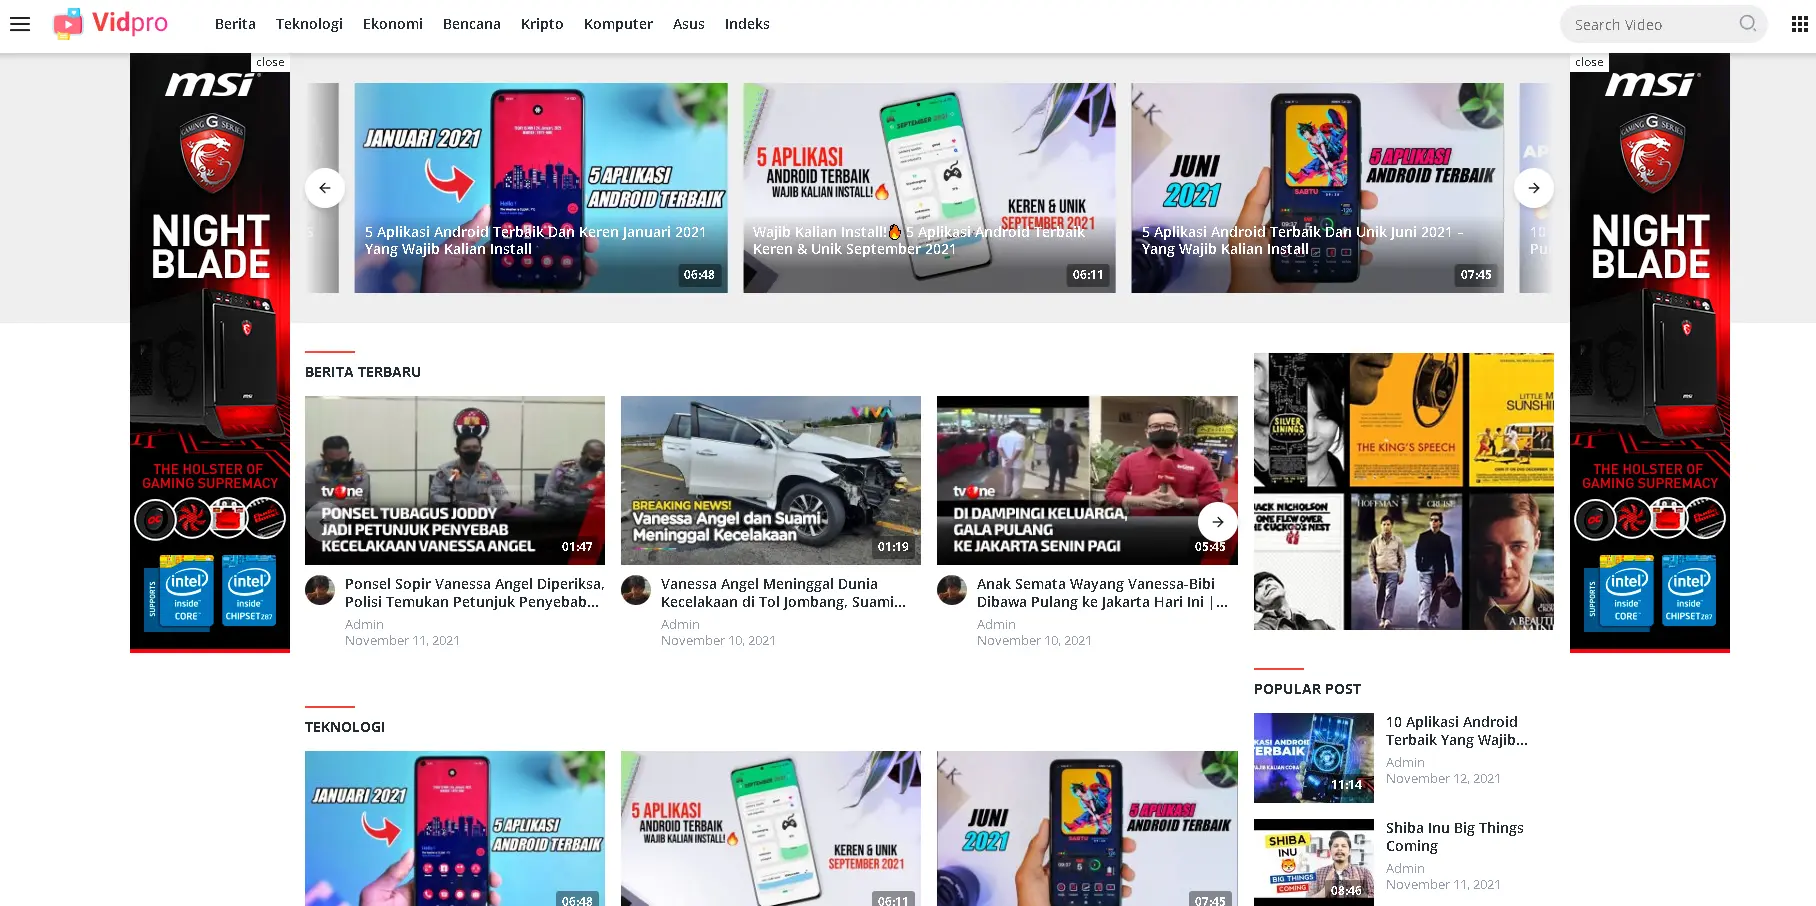
Task: Open the Komputer menu item
Action: coord(618,24)
